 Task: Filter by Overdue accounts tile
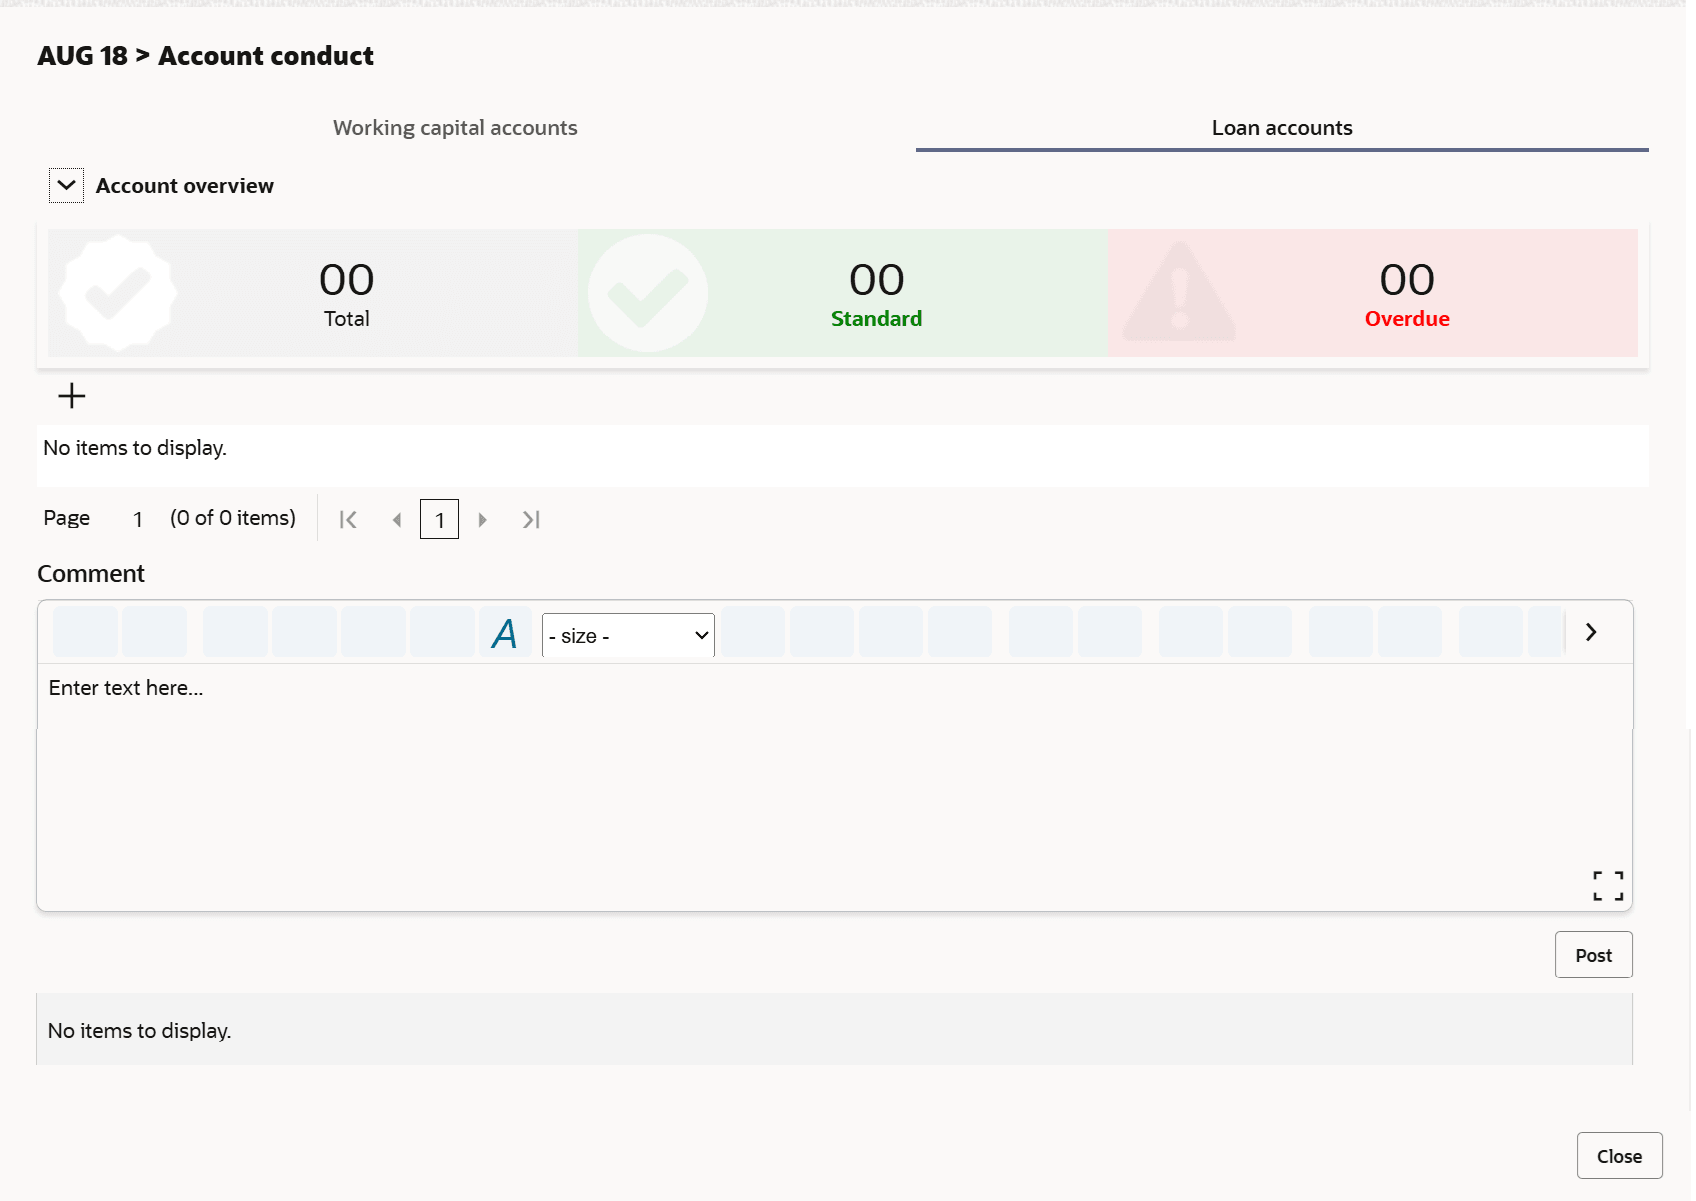coord(1373,293)
